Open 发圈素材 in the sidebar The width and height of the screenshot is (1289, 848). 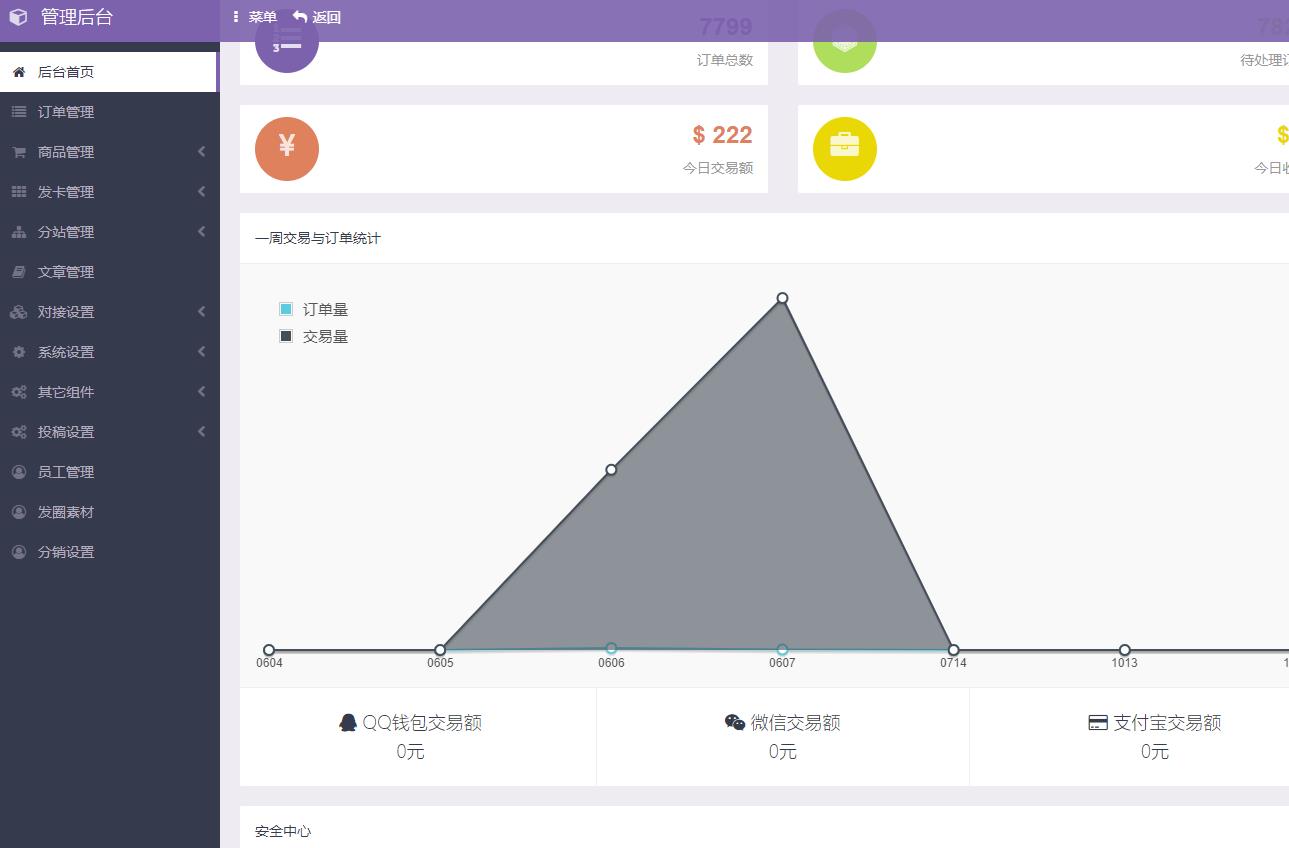[x=66, y=512]
